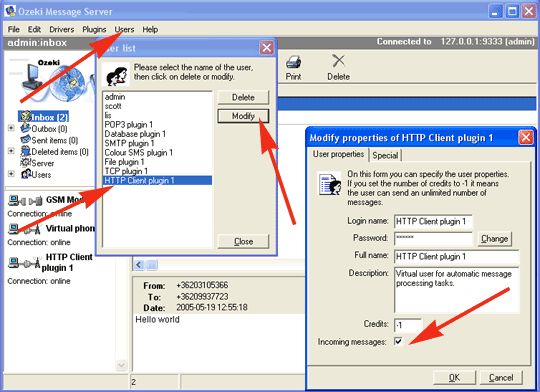Select HTTP Client plugin 1 in user list

click(157, 180)
